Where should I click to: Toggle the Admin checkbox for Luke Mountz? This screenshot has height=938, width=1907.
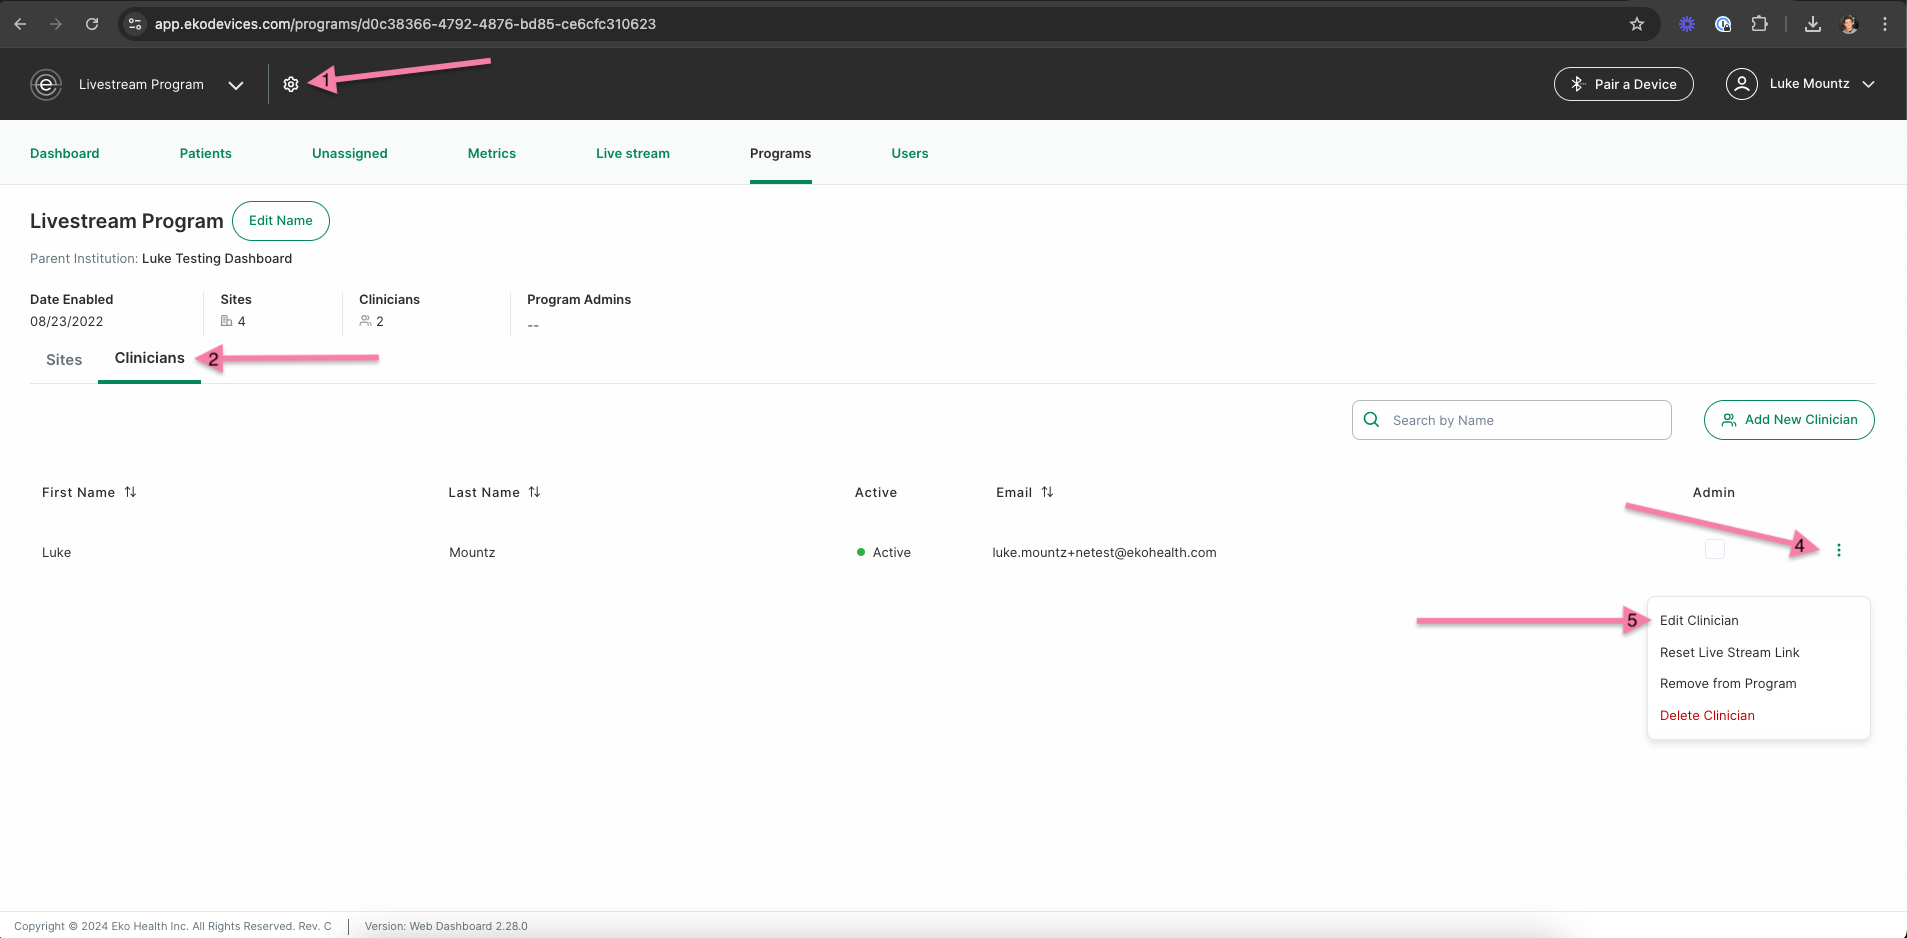(x=1714, y=550)
